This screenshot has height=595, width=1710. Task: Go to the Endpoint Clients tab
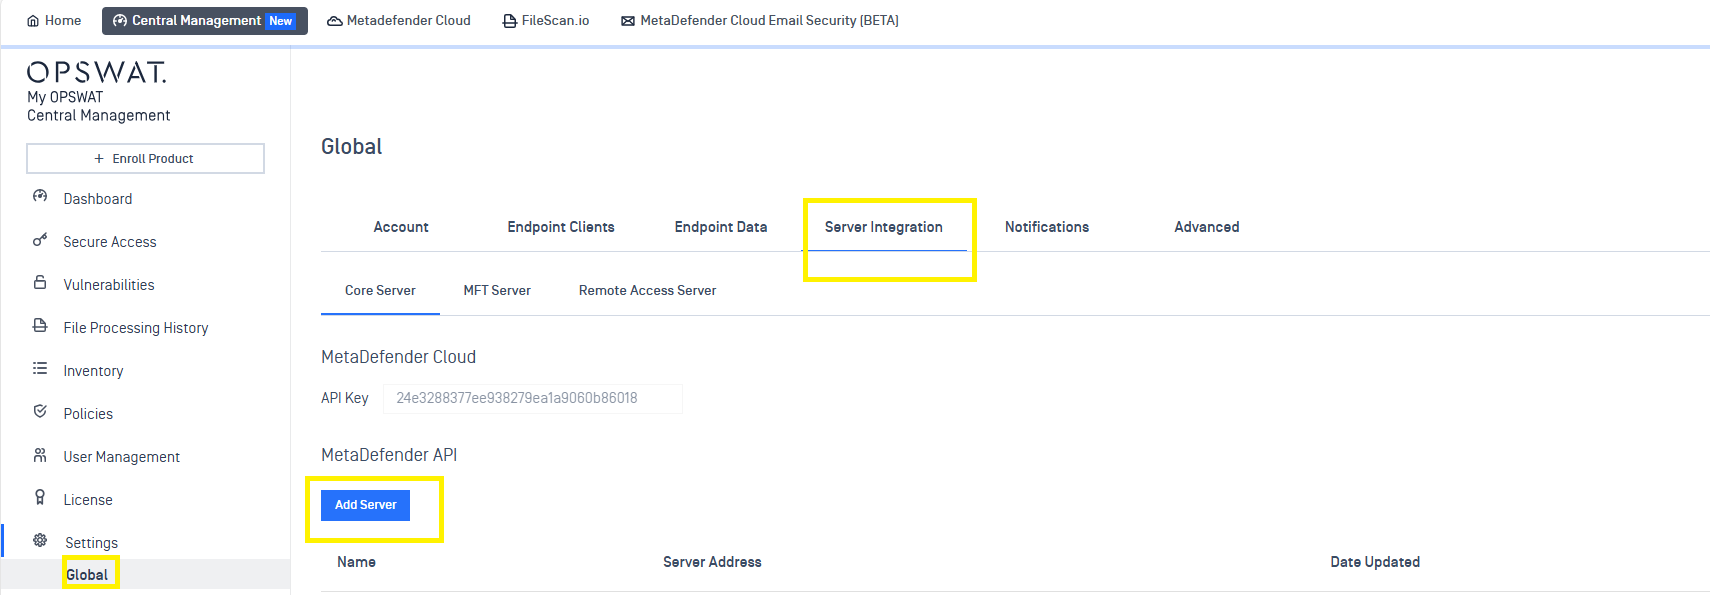(560, 227)
